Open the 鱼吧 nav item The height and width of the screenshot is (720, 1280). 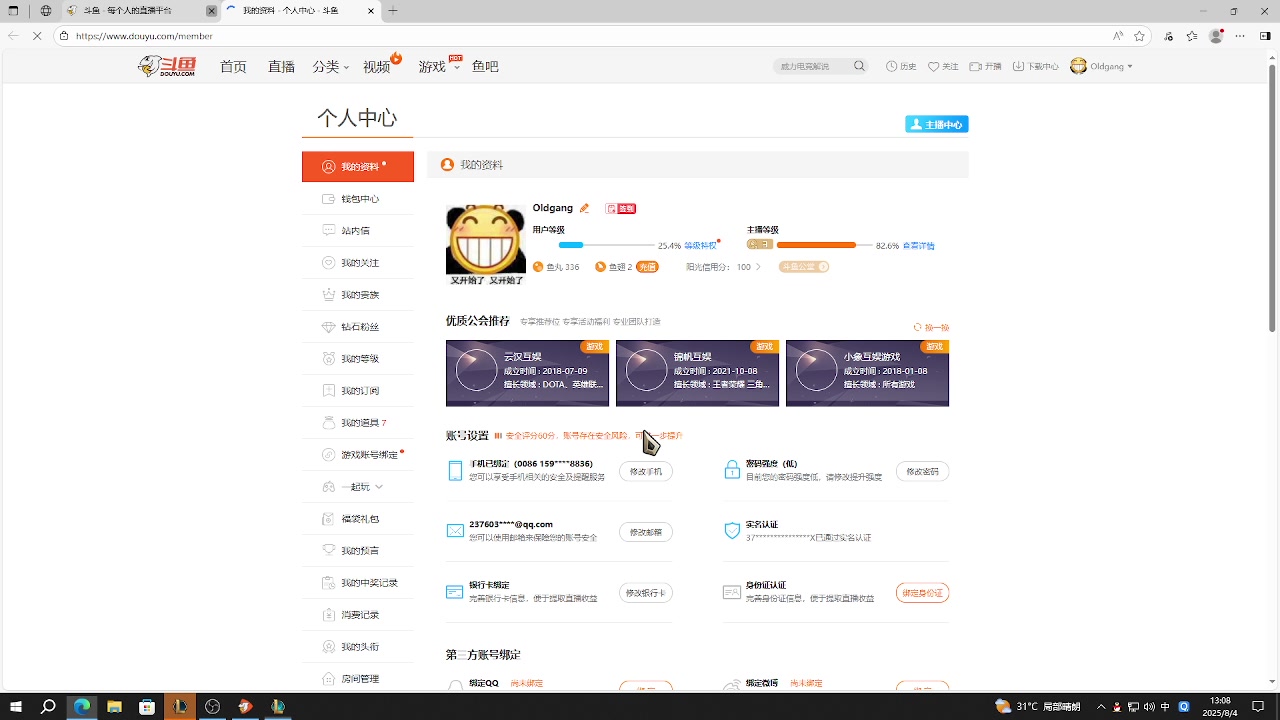click(485, 67)
